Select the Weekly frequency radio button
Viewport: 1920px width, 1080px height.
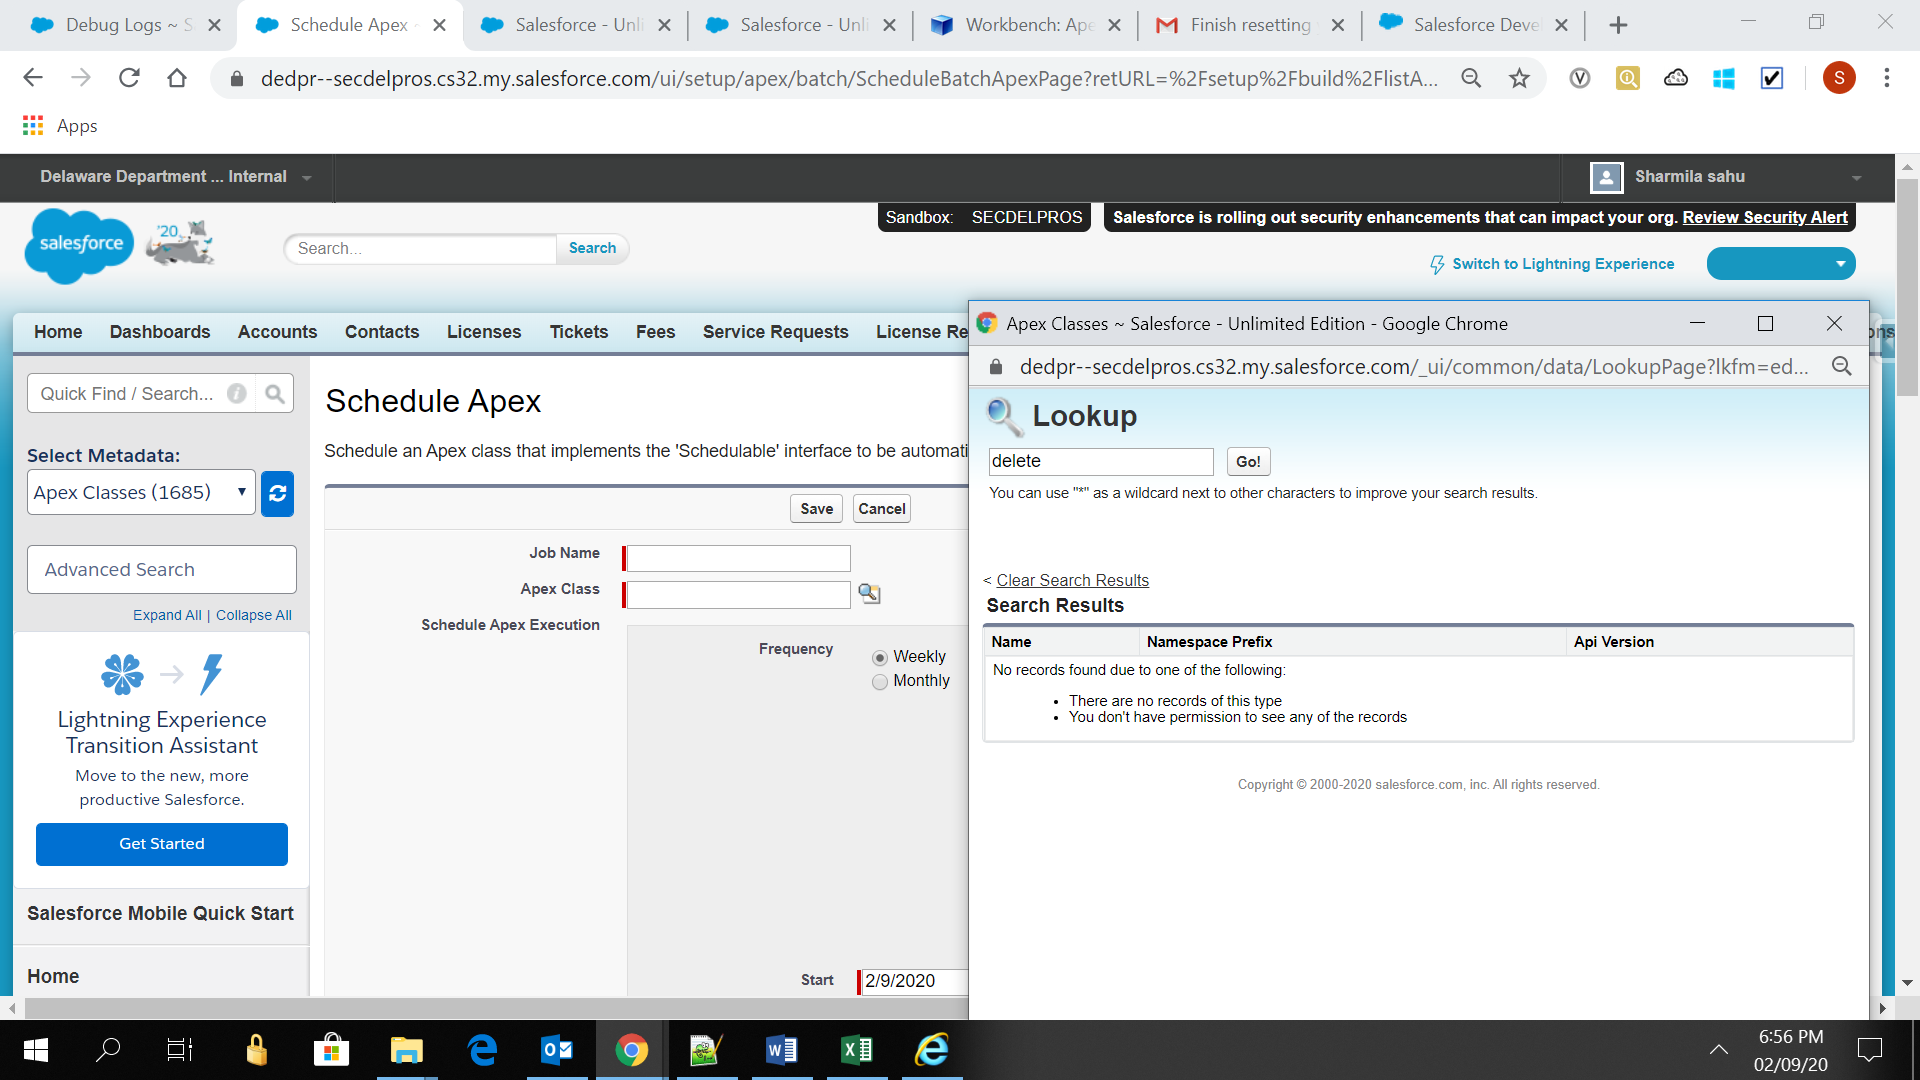880,658
